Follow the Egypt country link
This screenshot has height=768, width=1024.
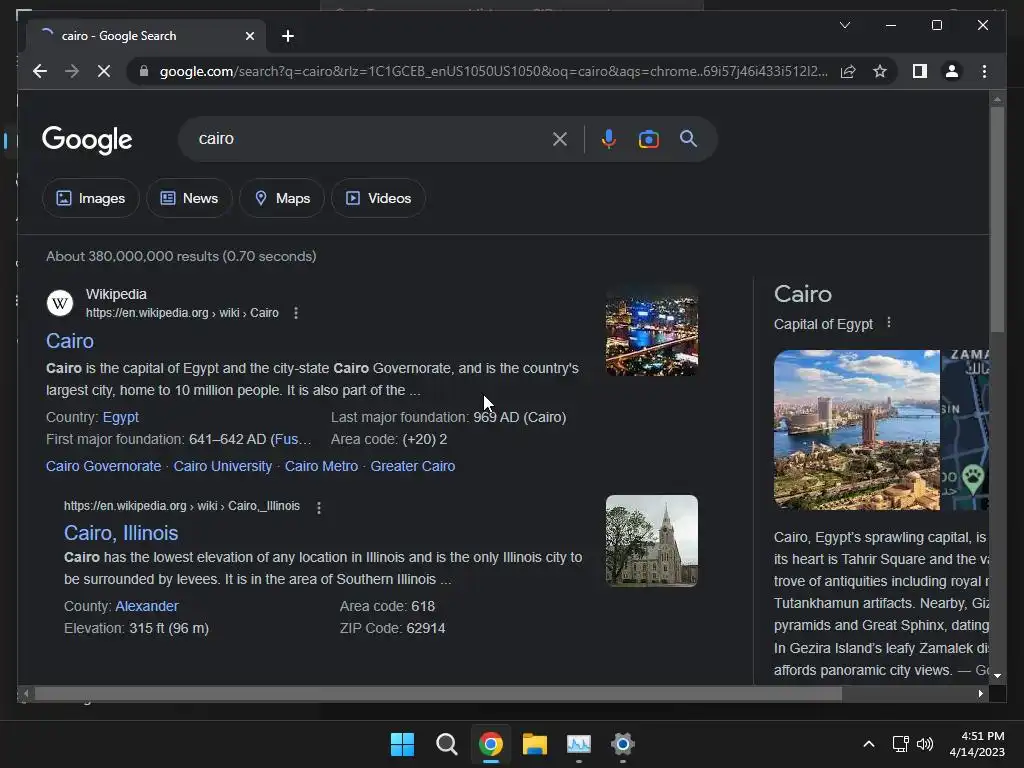tap(121, 417)
